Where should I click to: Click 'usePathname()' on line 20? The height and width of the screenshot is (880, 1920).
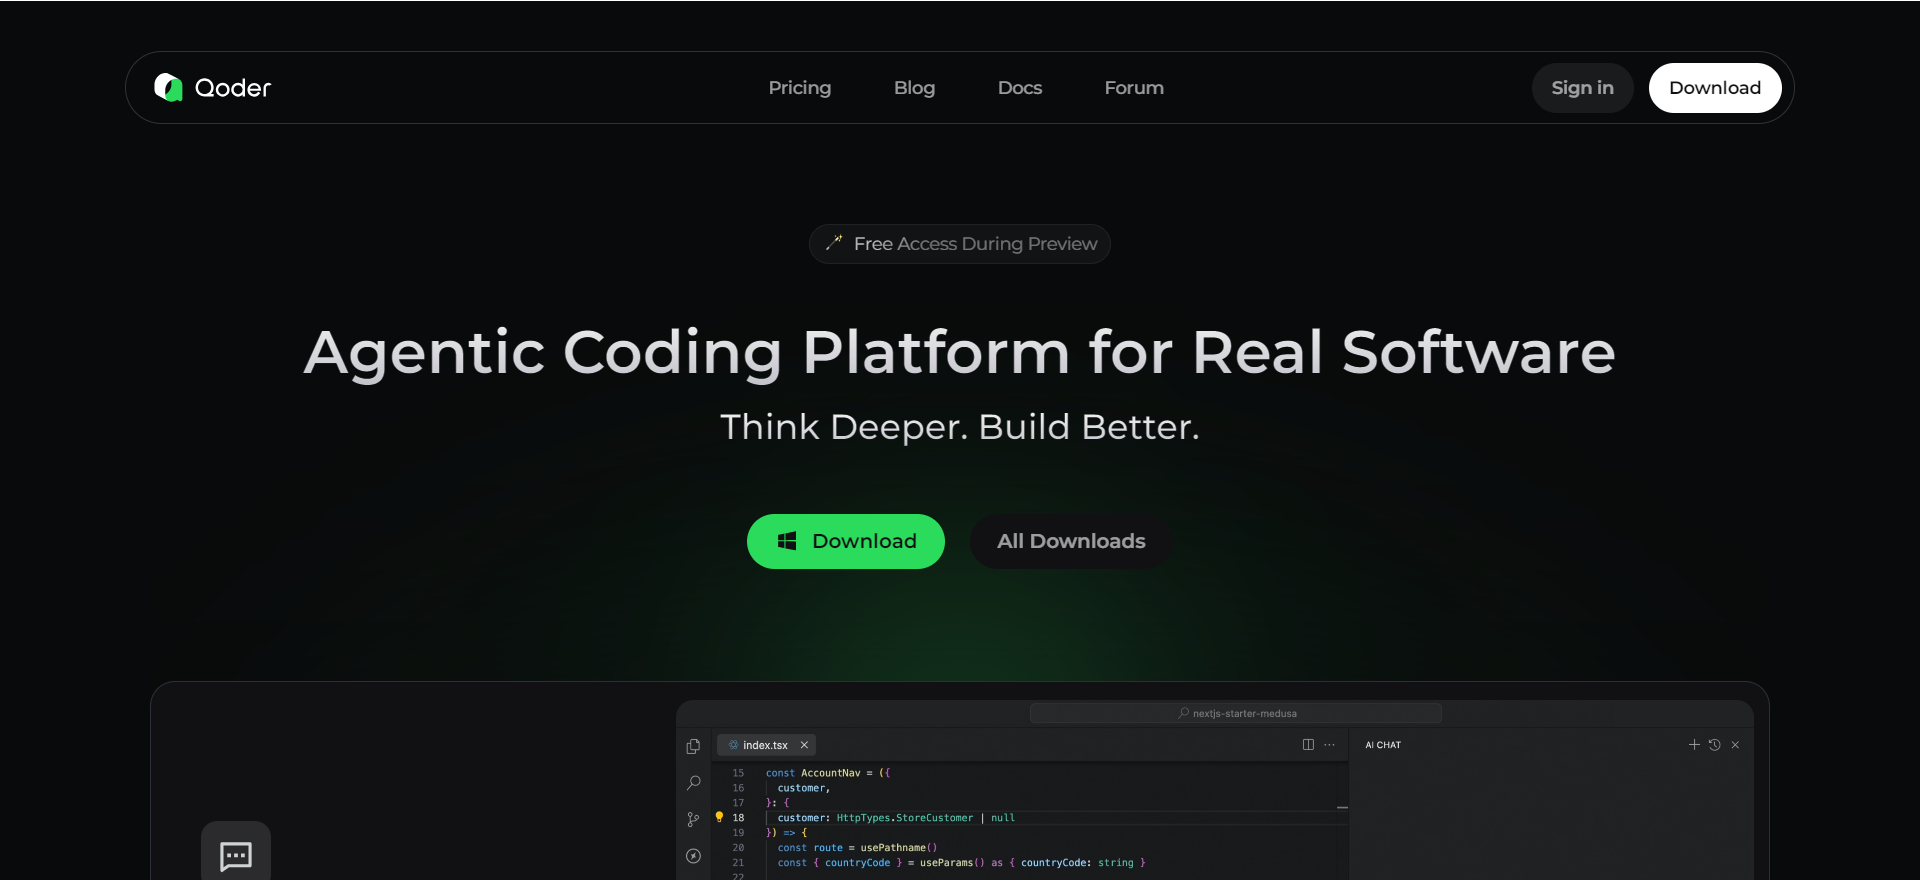click(x=899, y=848)
